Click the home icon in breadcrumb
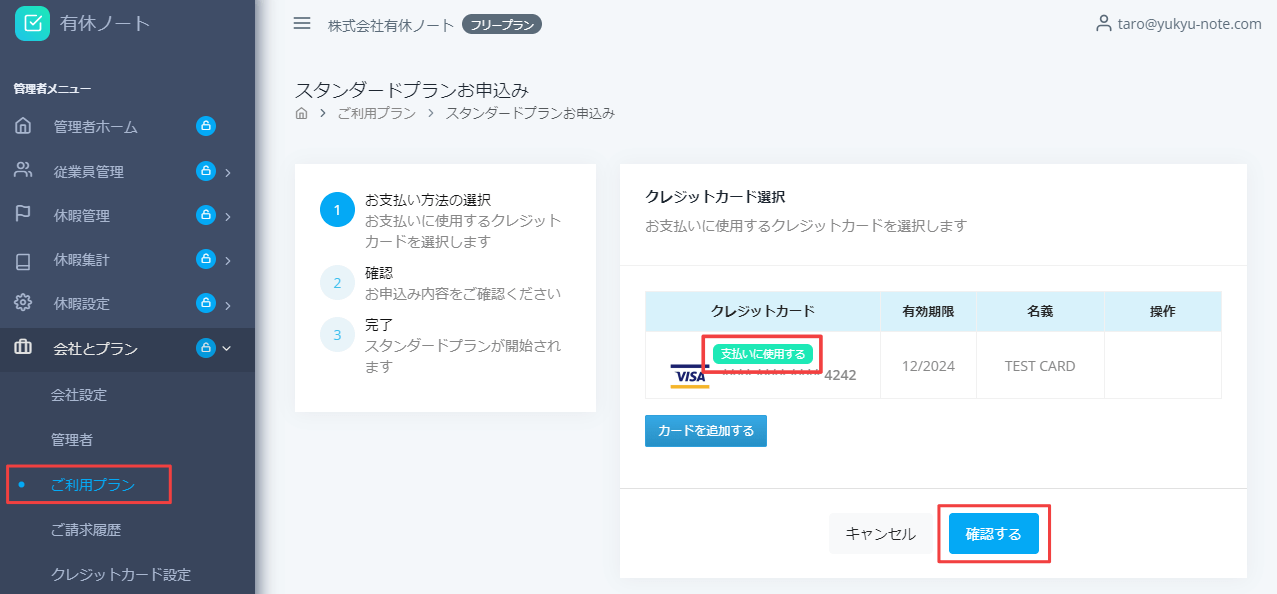This screenshot has width=1277, height=594. pos(302,113)
